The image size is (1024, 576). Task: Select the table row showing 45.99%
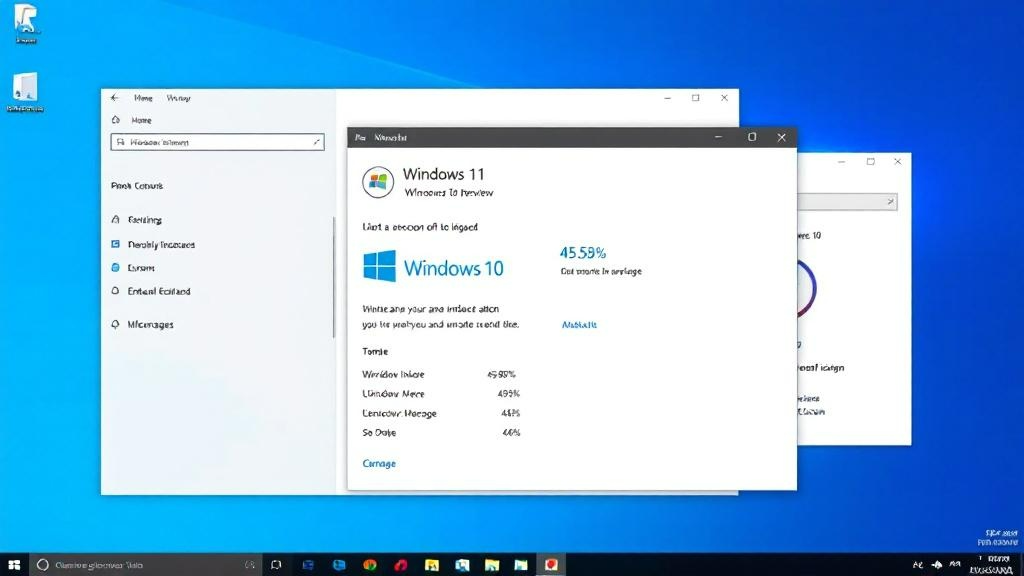pos(441,374)
